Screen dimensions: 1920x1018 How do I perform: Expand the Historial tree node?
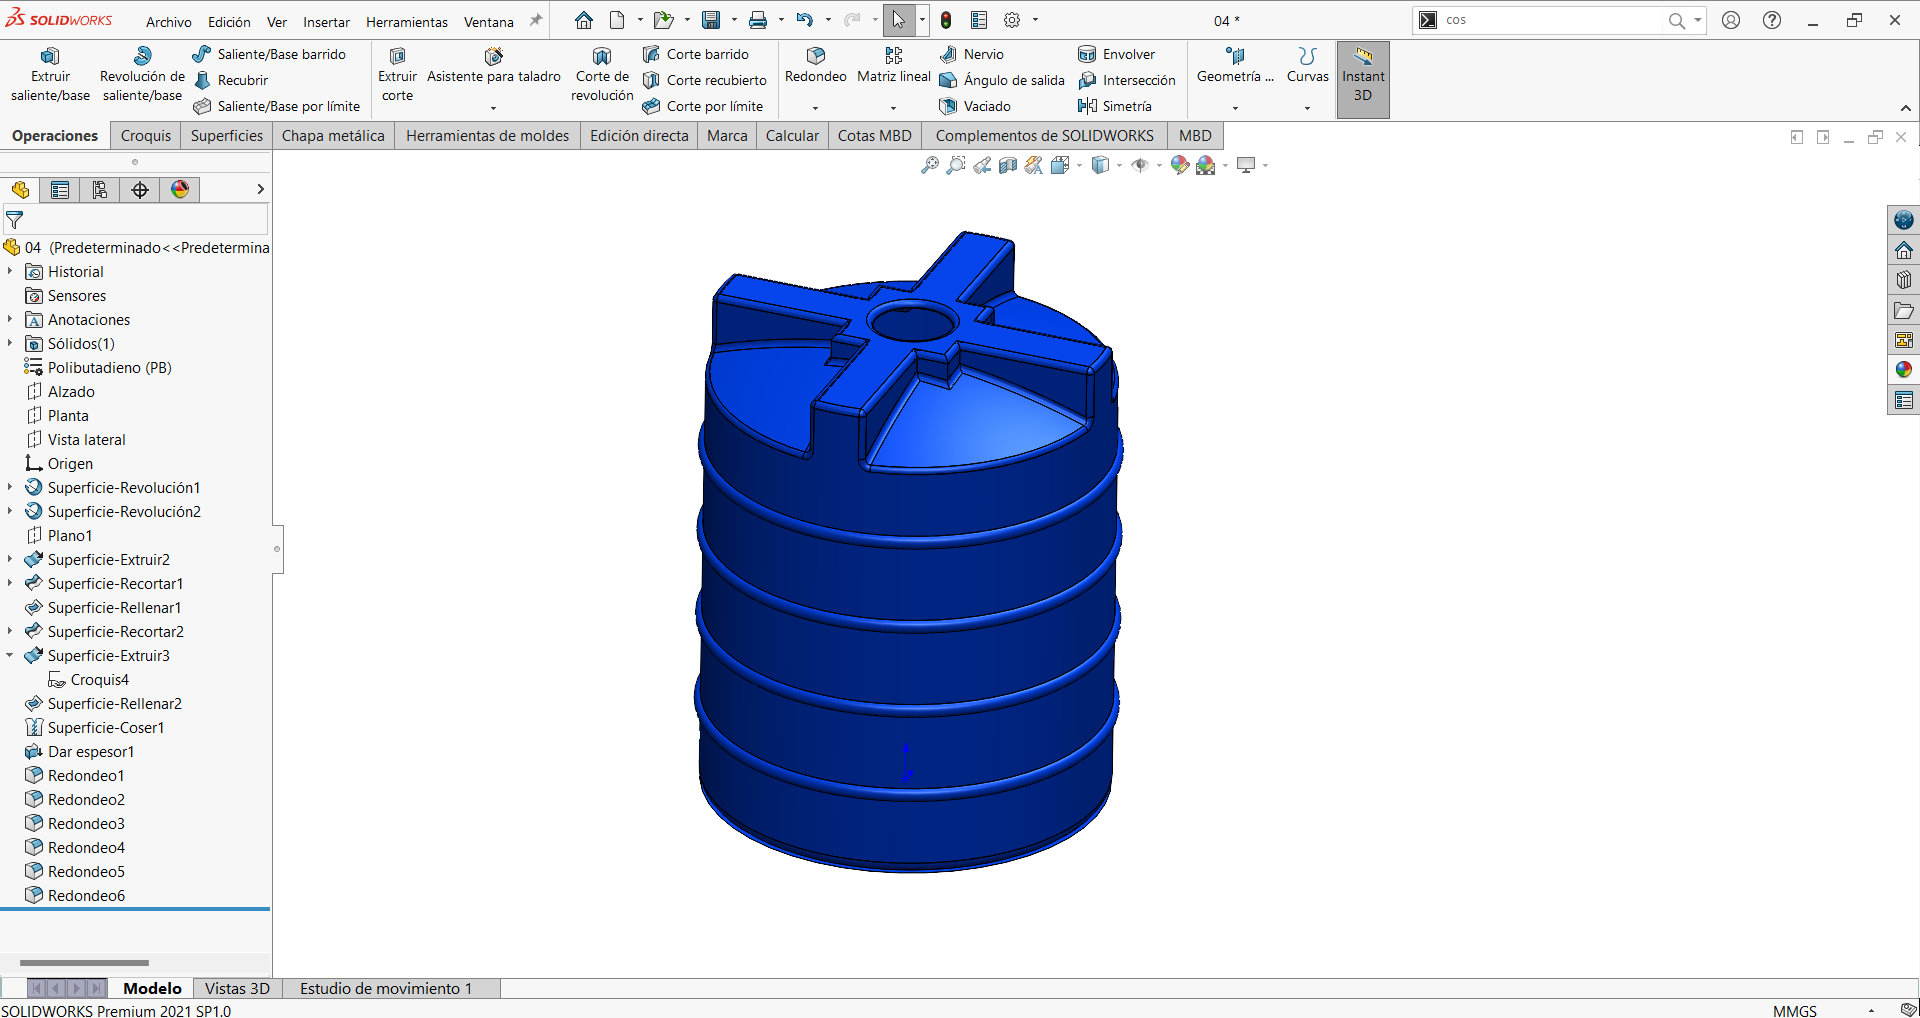click(x=10, y=271)
